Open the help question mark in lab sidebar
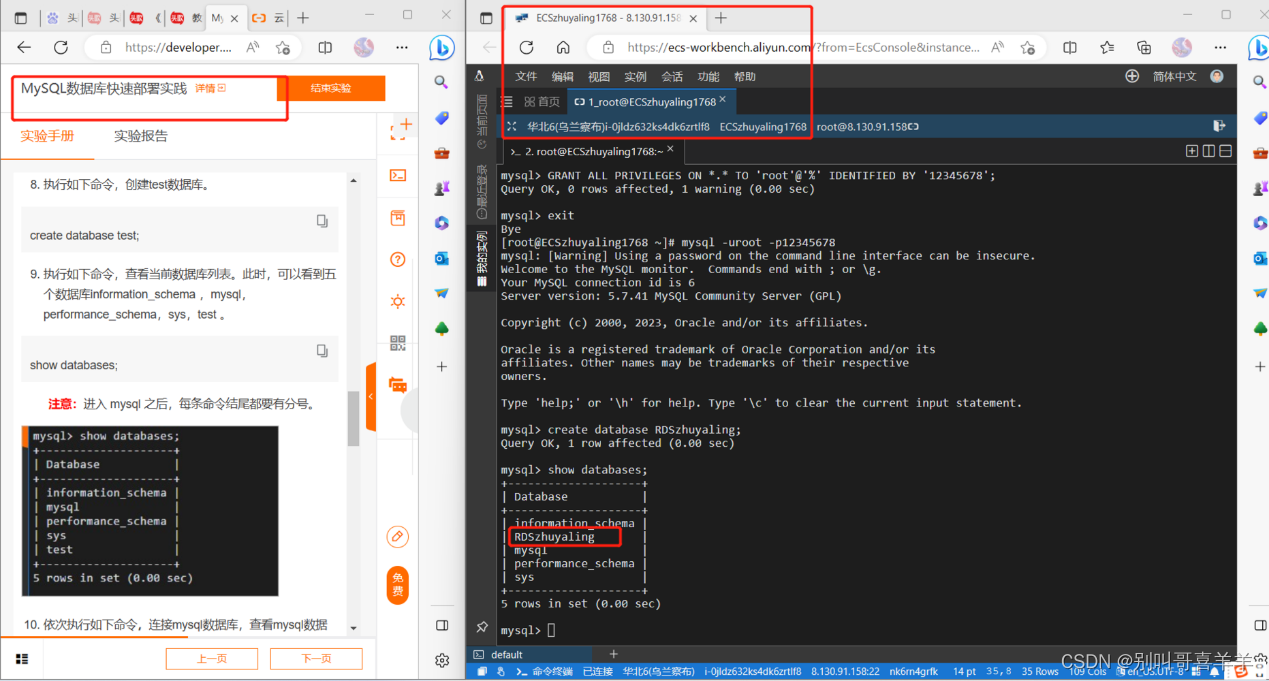 click(398, 260)
